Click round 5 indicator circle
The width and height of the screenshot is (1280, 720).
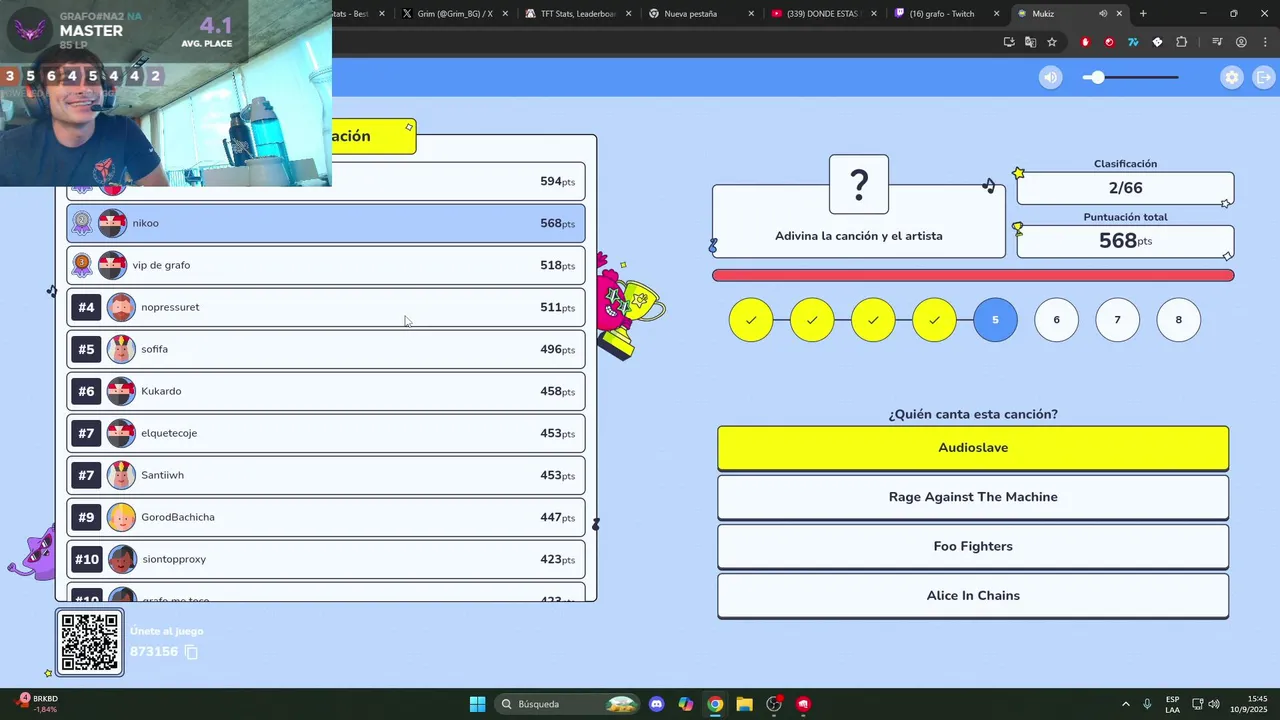[995, 320]
